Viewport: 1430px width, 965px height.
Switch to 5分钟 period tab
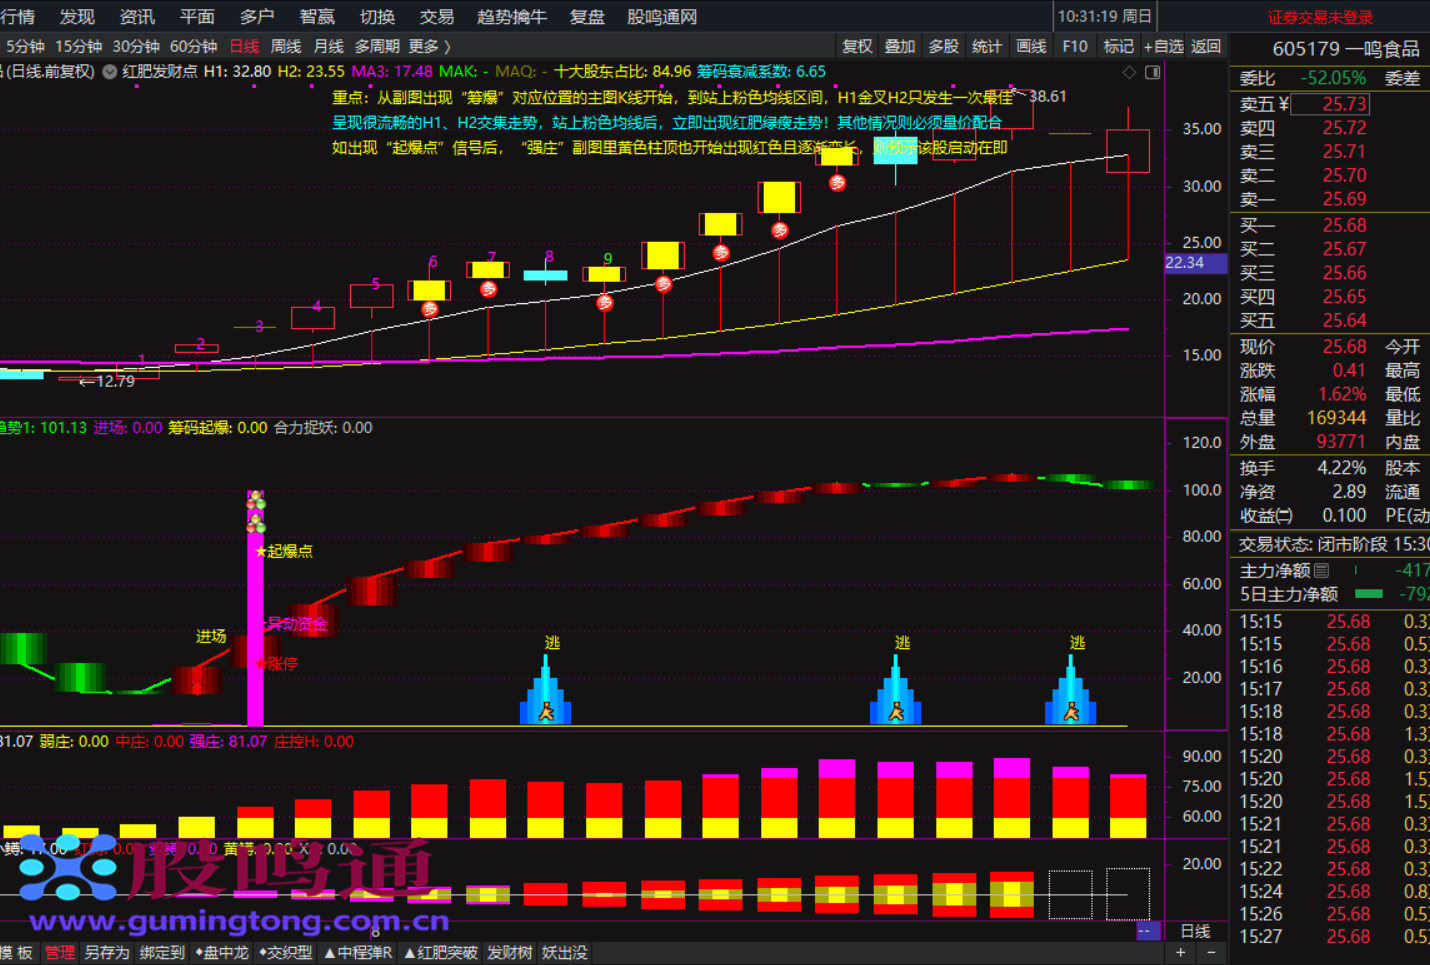click(25, 46)
